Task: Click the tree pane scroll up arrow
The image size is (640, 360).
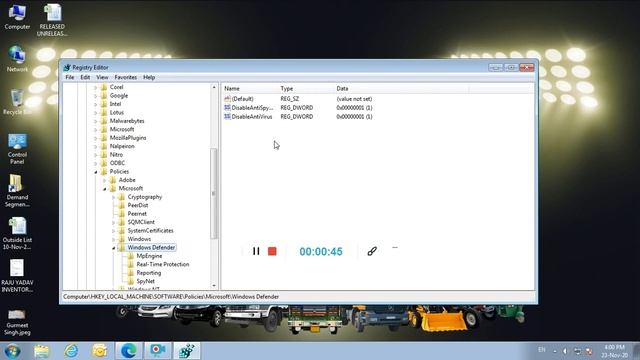Action: [x=214, y=87]
